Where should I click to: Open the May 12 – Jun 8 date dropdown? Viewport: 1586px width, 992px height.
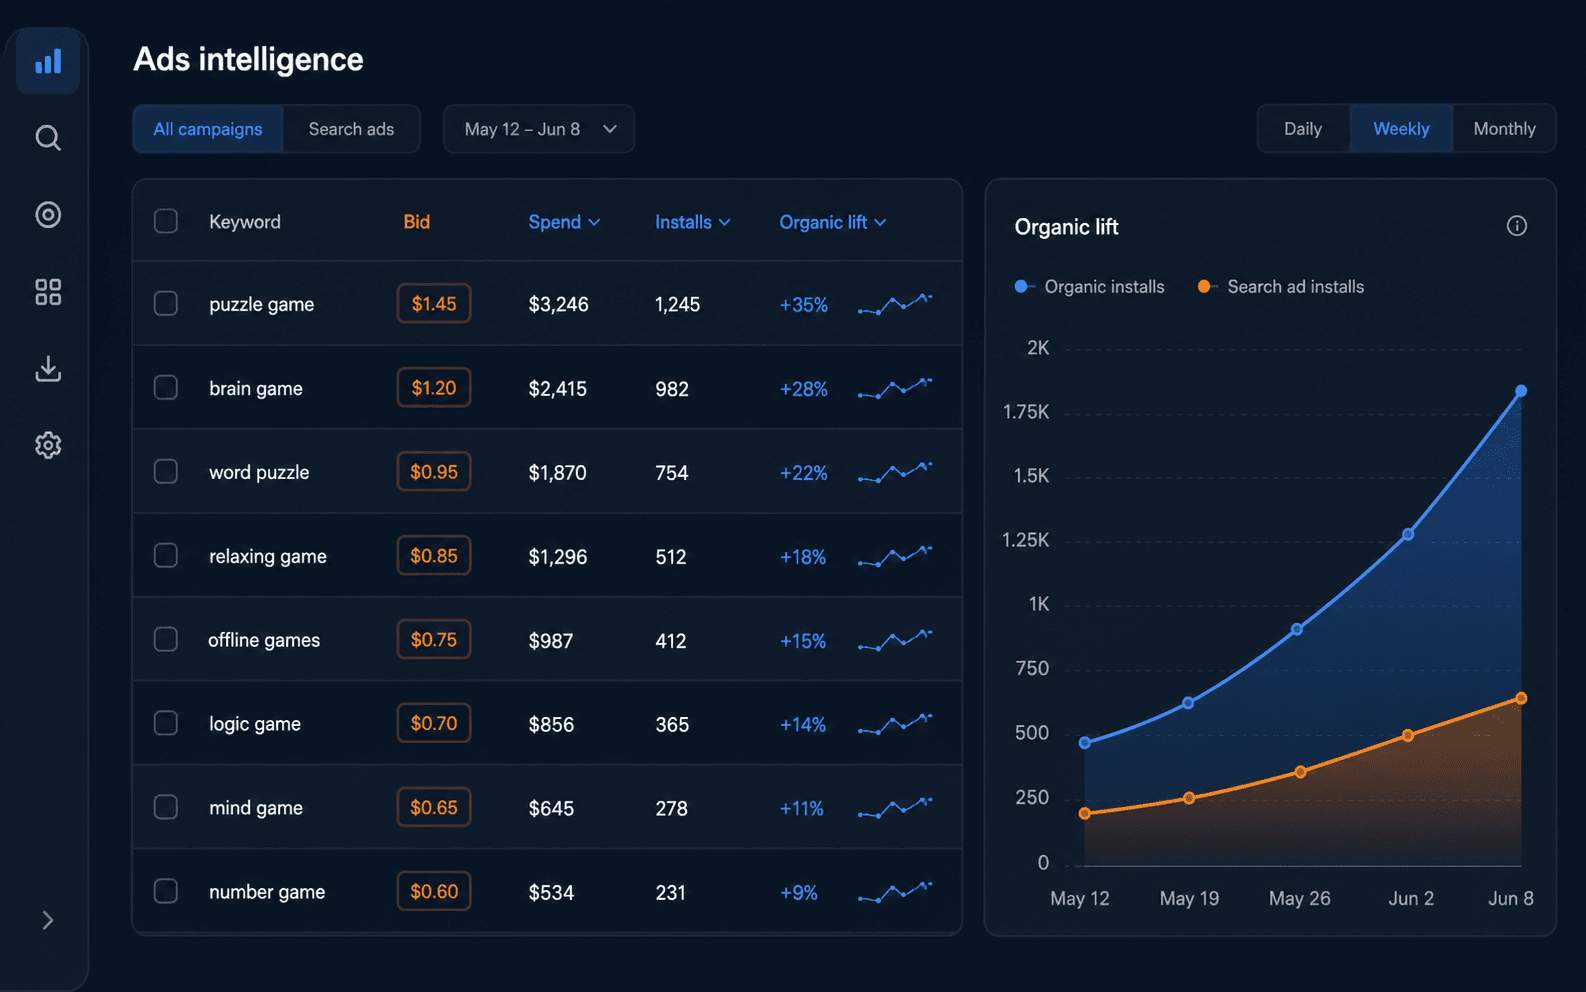[539, 129]
